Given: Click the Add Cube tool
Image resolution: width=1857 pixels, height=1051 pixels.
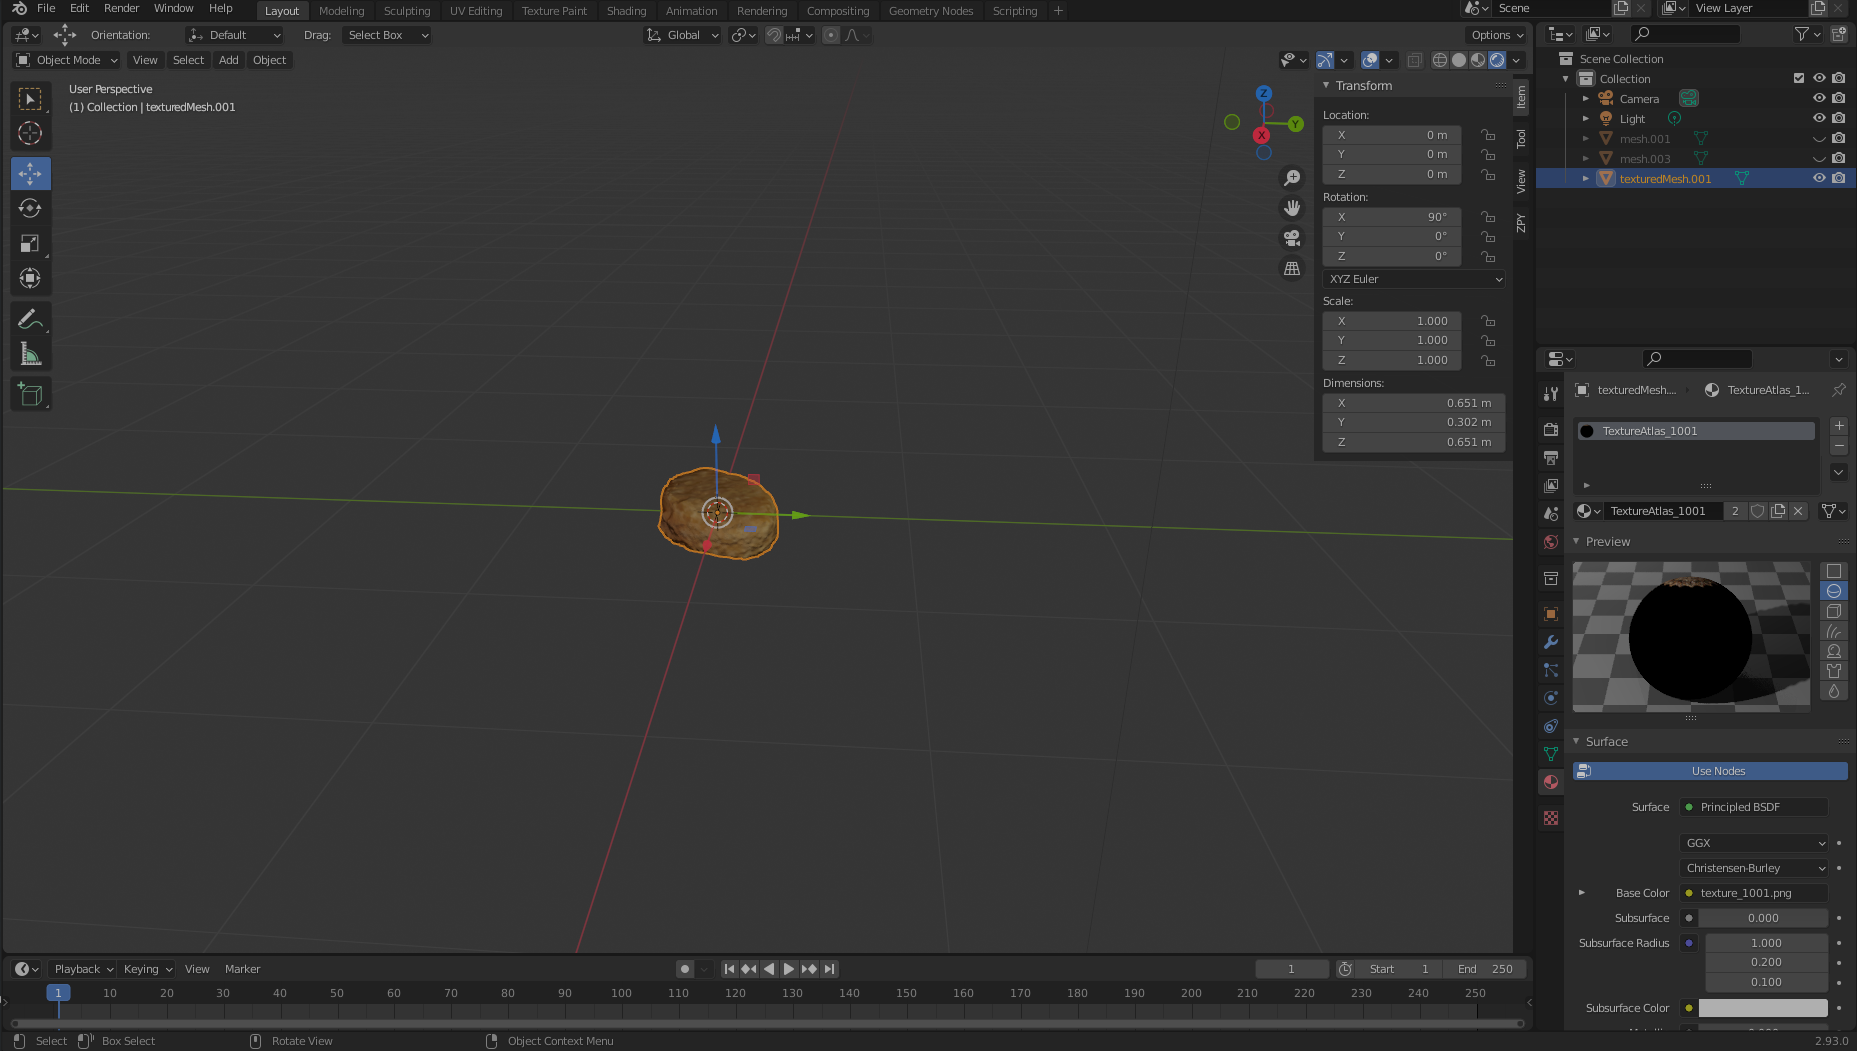Looking at the screenshot, I should [30, 395].
